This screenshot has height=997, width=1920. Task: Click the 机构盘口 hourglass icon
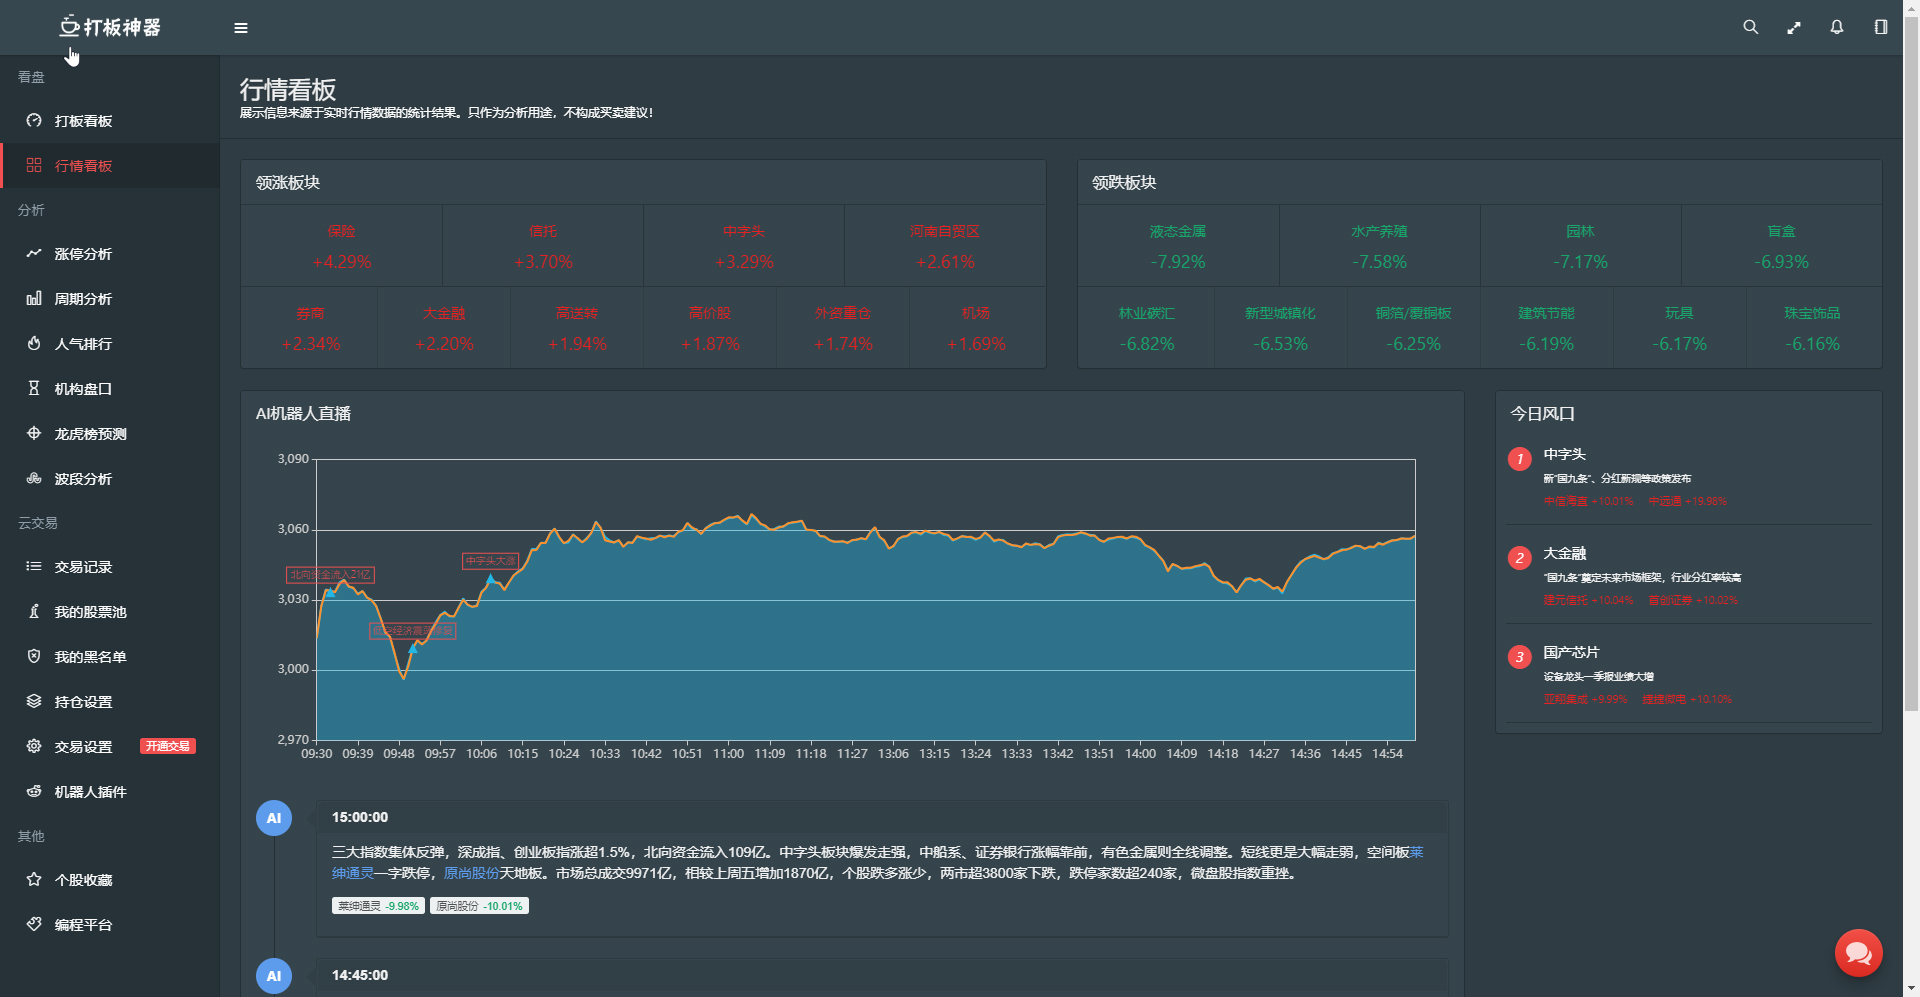pyautogui.click(x=34, y=389)
